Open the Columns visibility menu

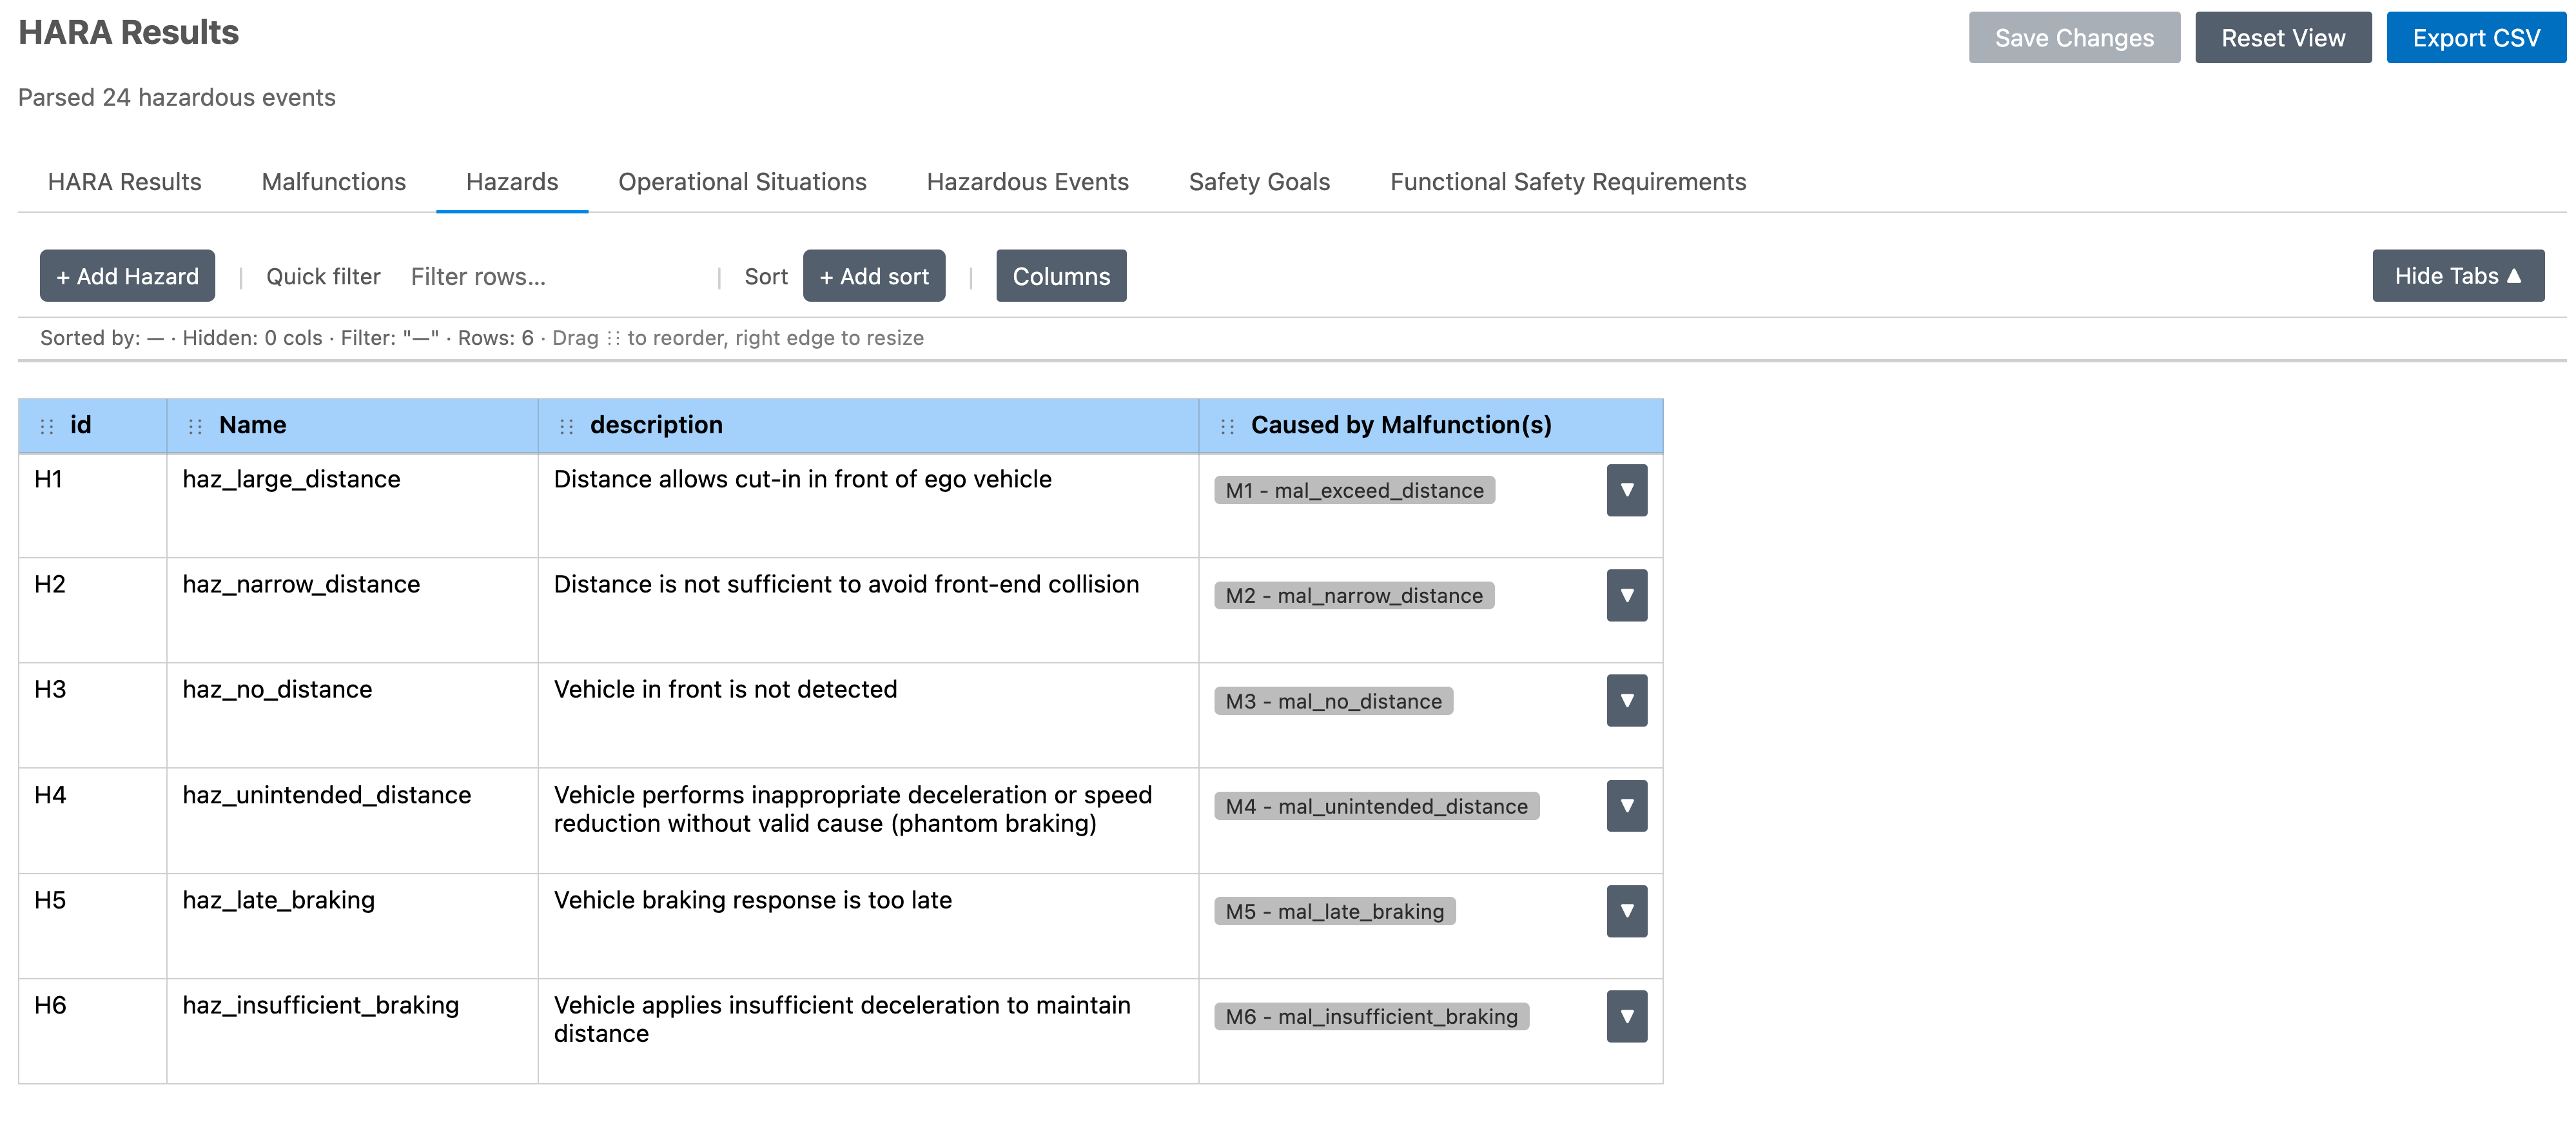click(1060, 276)
